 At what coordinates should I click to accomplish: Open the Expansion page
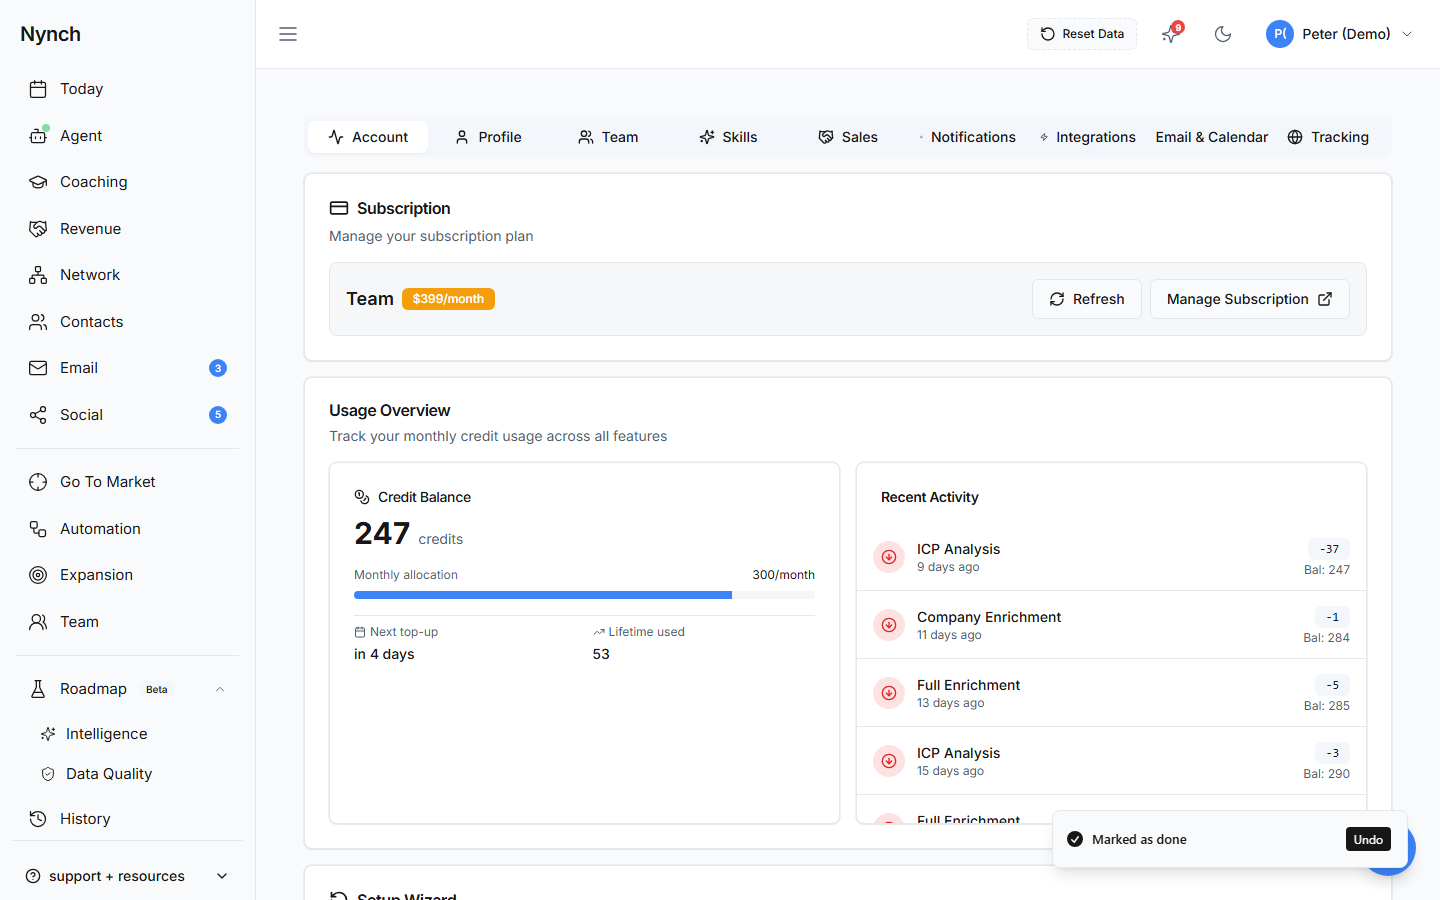coord(127,575)
